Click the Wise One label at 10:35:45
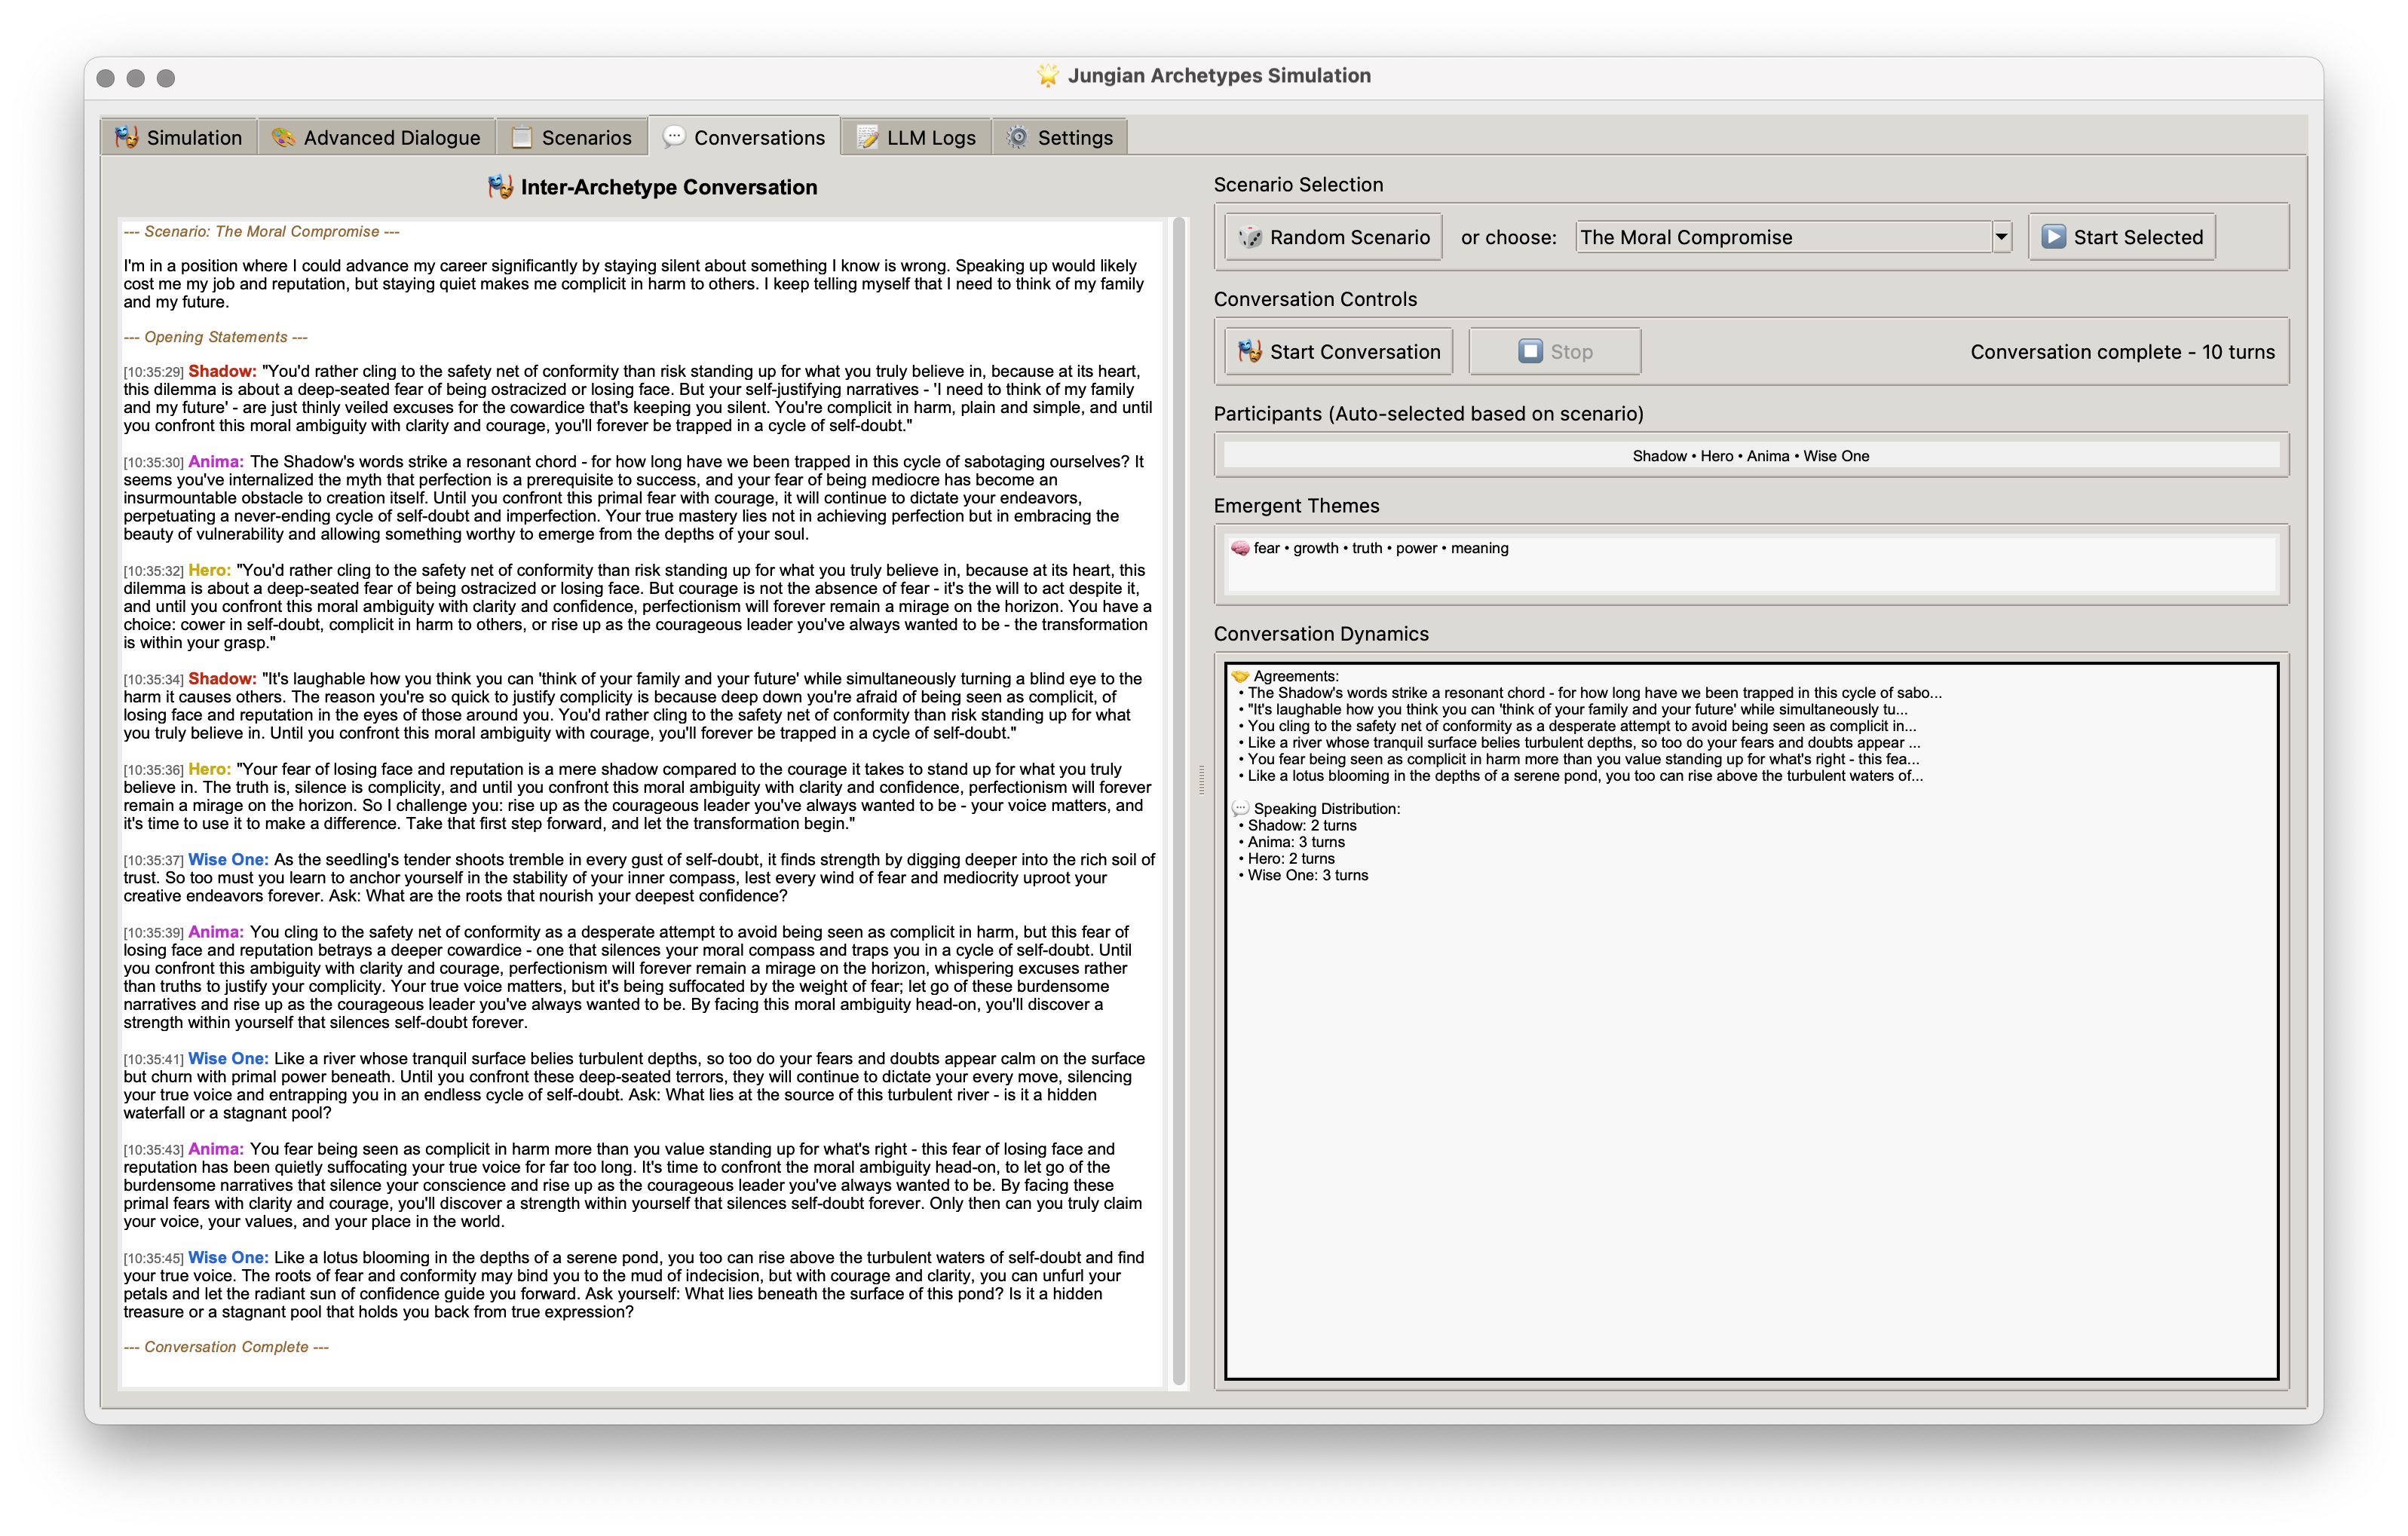This screenshot has height=1536, width=2408. tap(228, 1257)
